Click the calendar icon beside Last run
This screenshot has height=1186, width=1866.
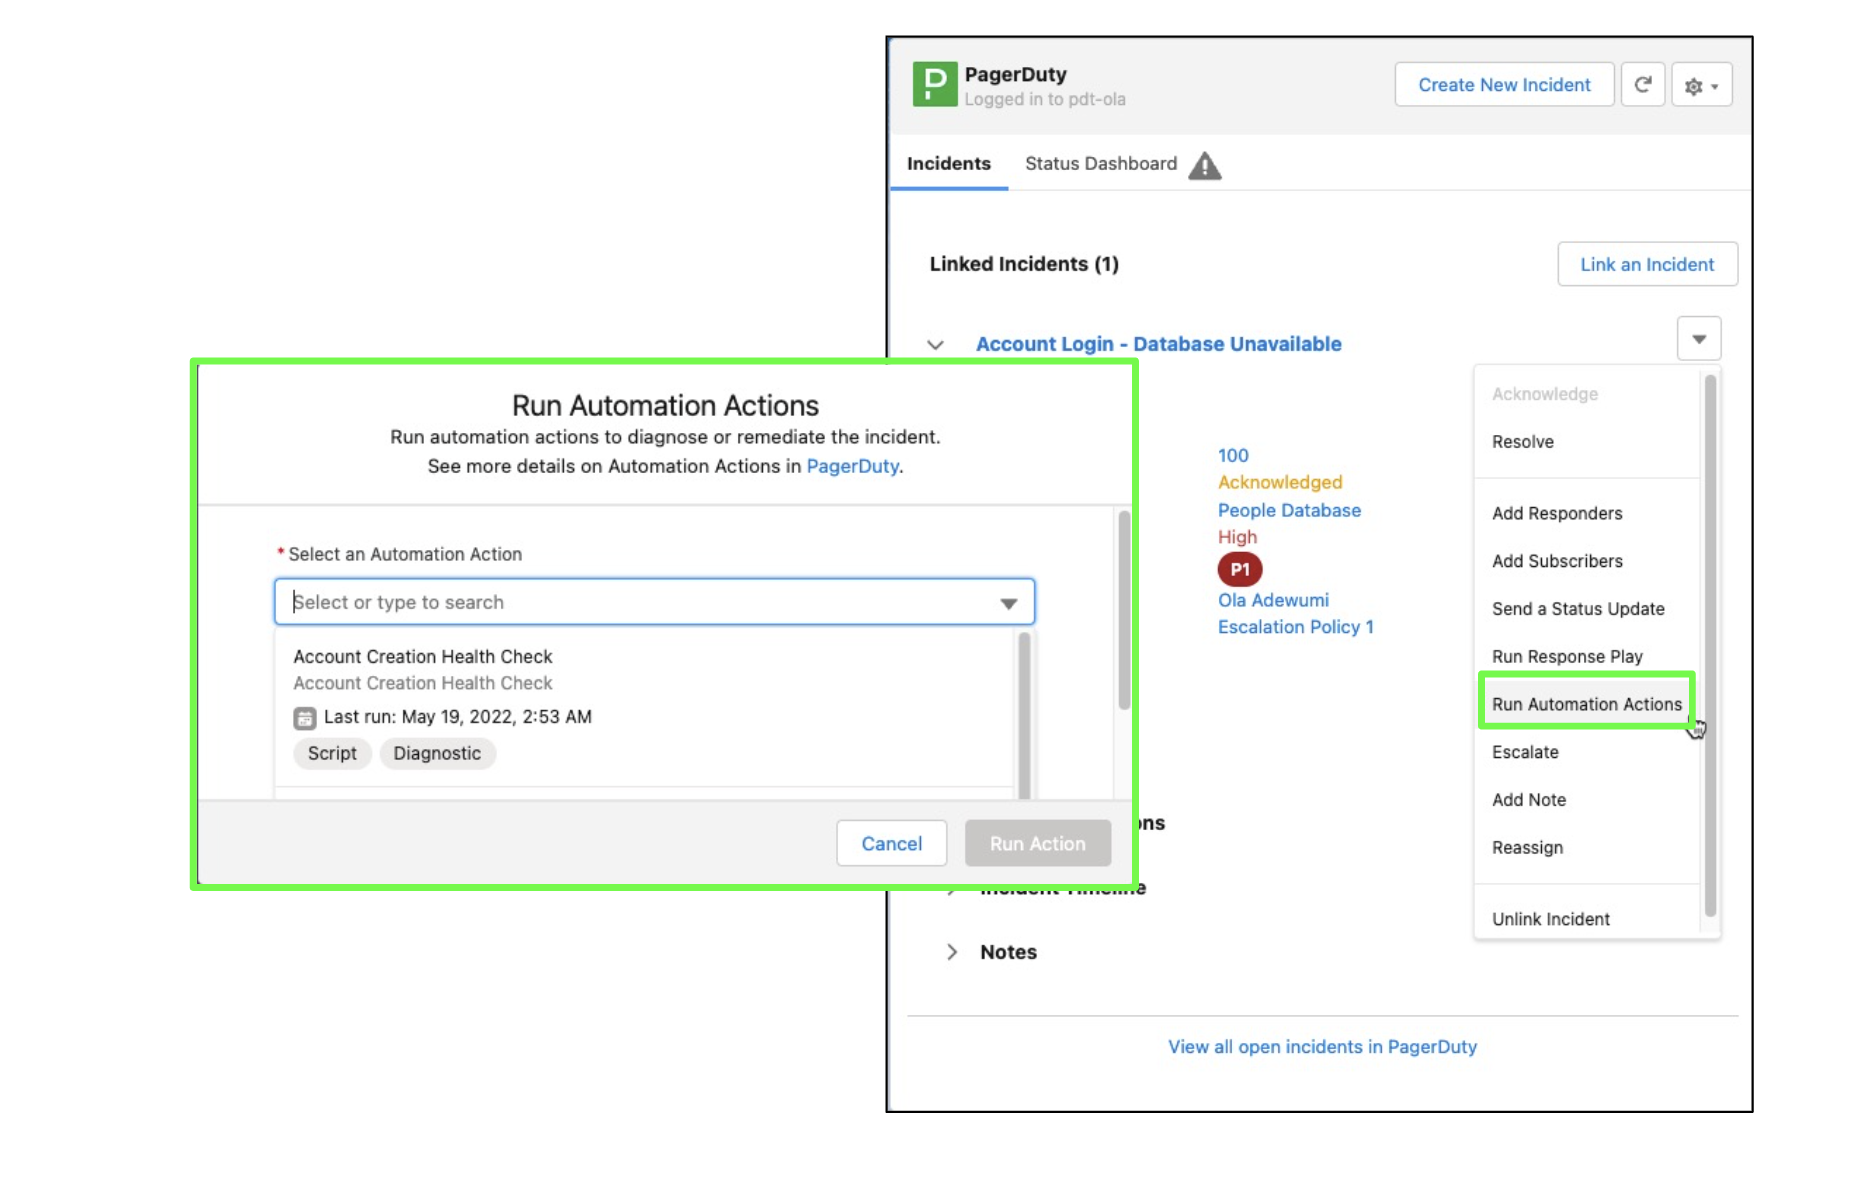point(305,718)
